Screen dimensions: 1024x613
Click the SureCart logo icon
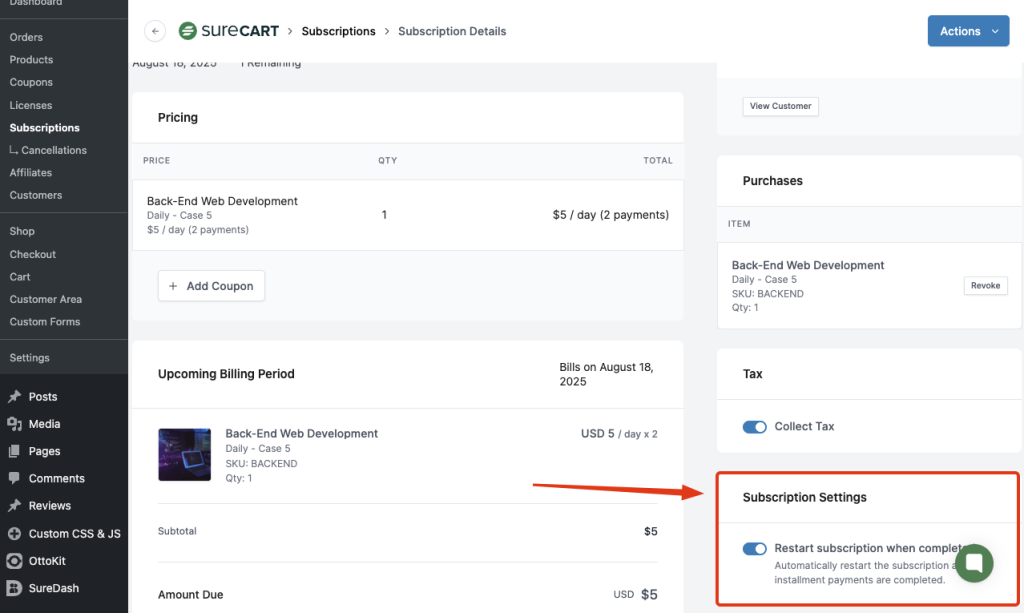click(187, 31)
